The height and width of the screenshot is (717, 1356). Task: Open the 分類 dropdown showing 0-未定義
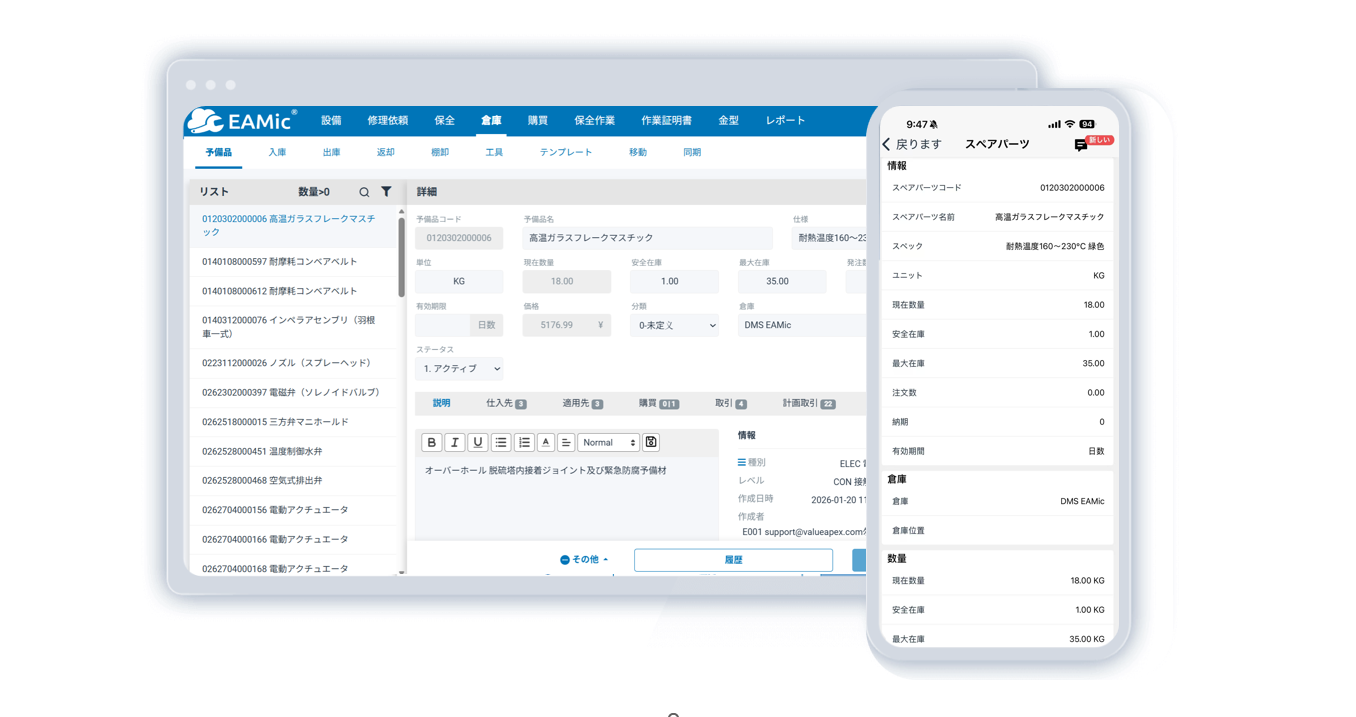coord(674,324)
